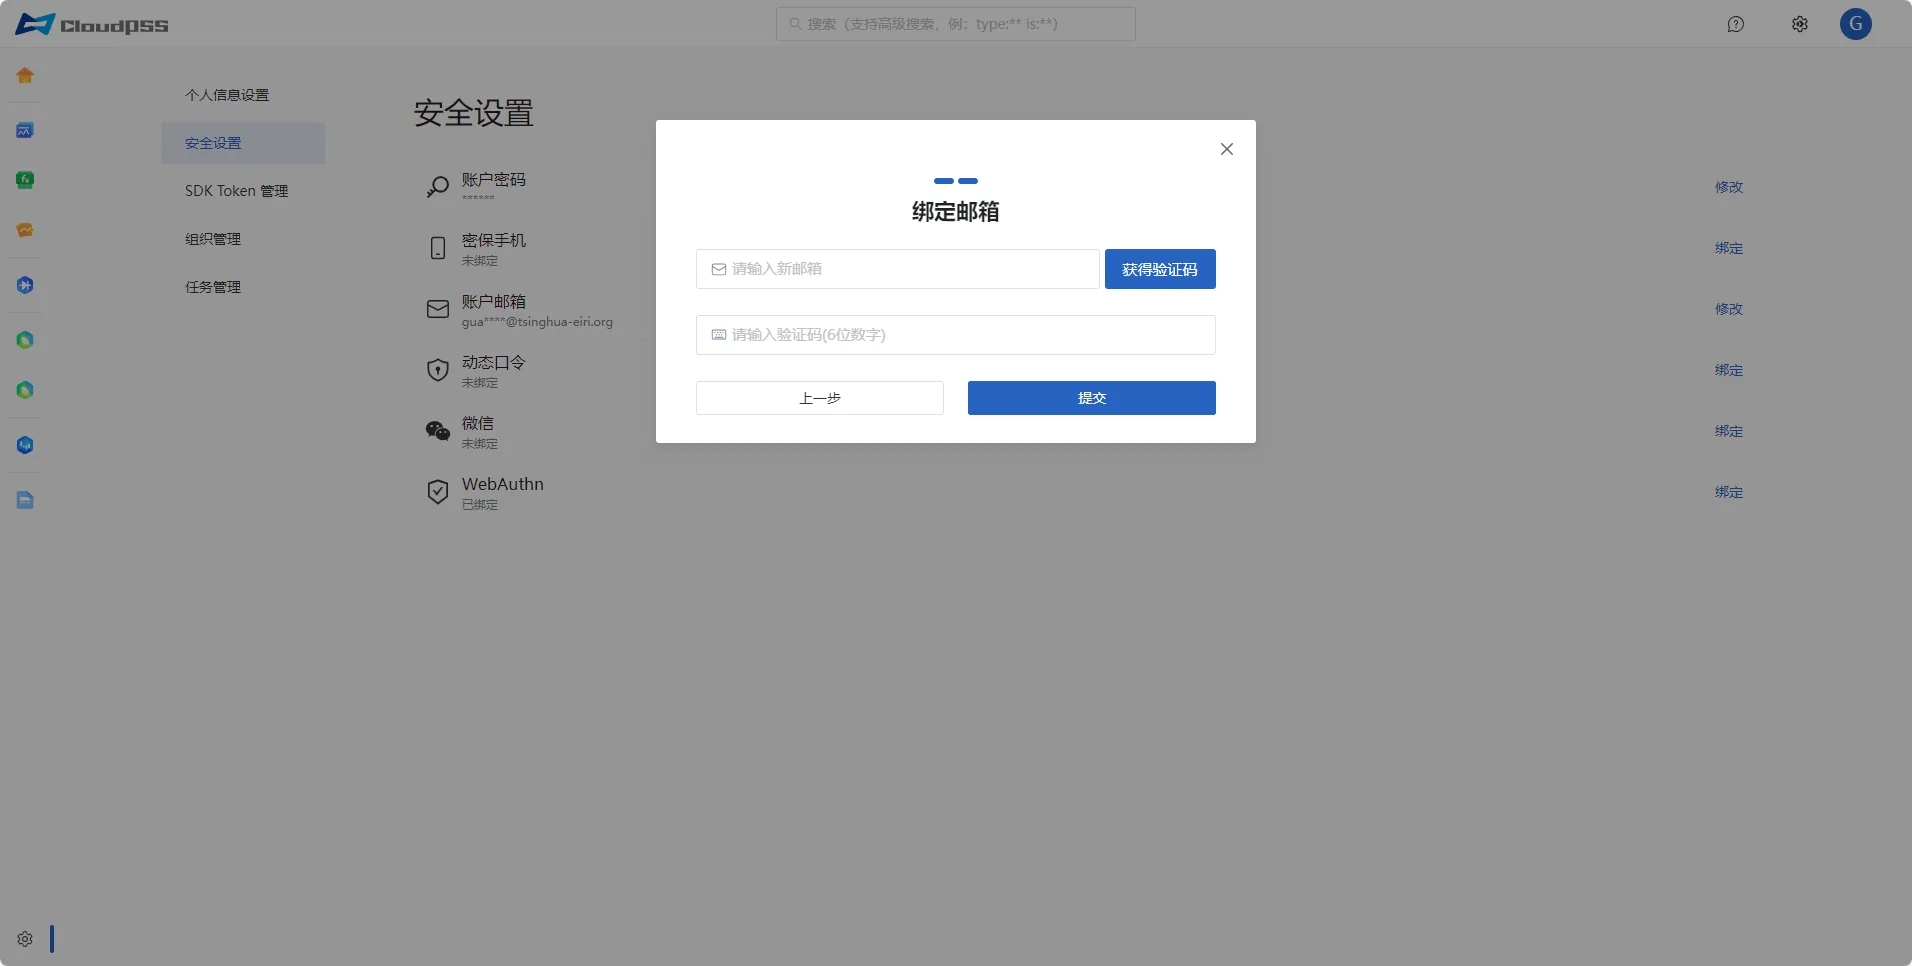Click the 已绑定 status under WebAuthn
1912x966 pixels.
coord(480,505)
